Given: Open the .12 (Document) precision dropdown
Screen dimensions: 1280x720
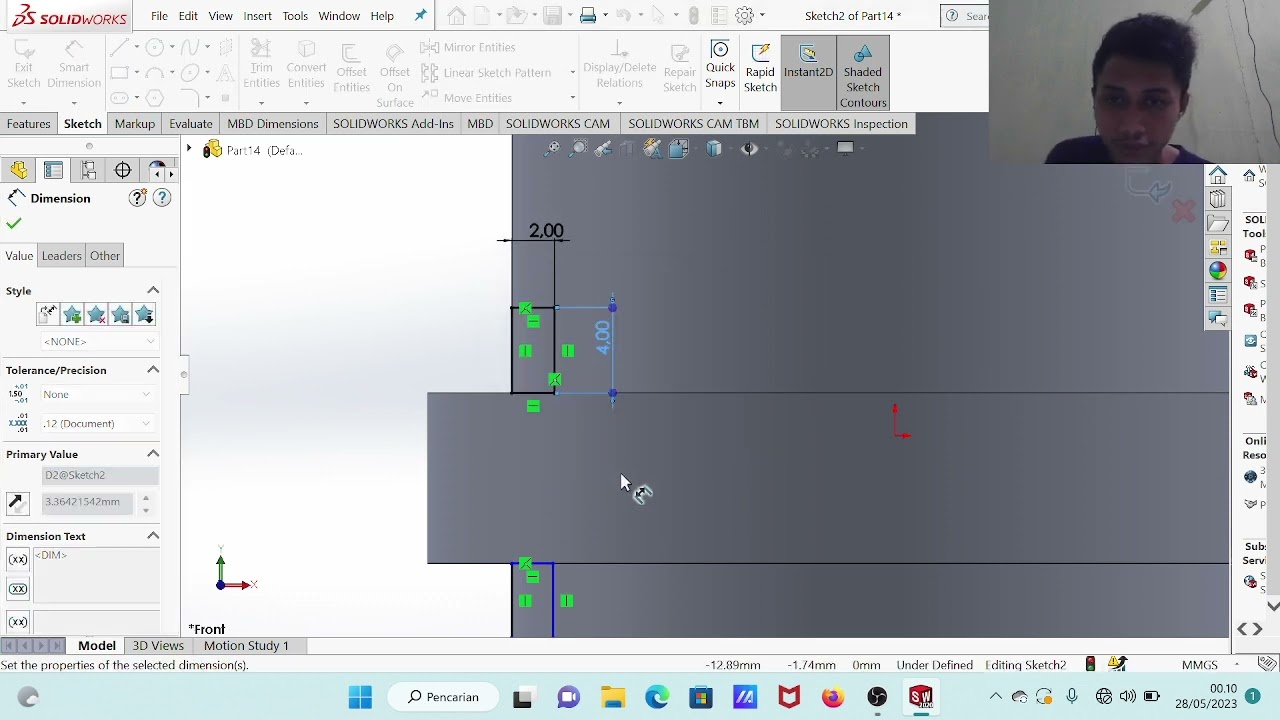Looking at the screenshot, I should (98, 423).
